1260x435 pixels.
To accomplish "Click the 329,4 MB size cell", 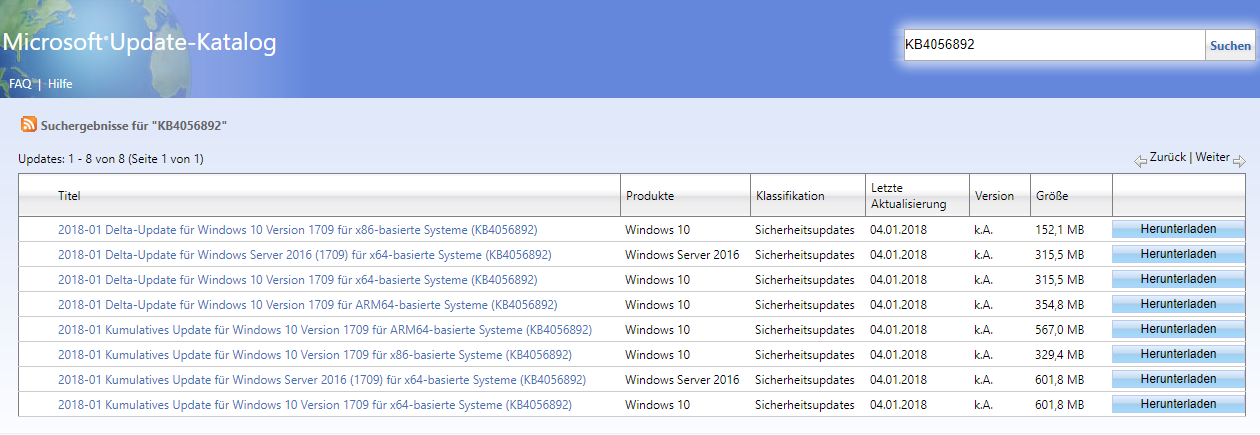I will (1059, 355).
